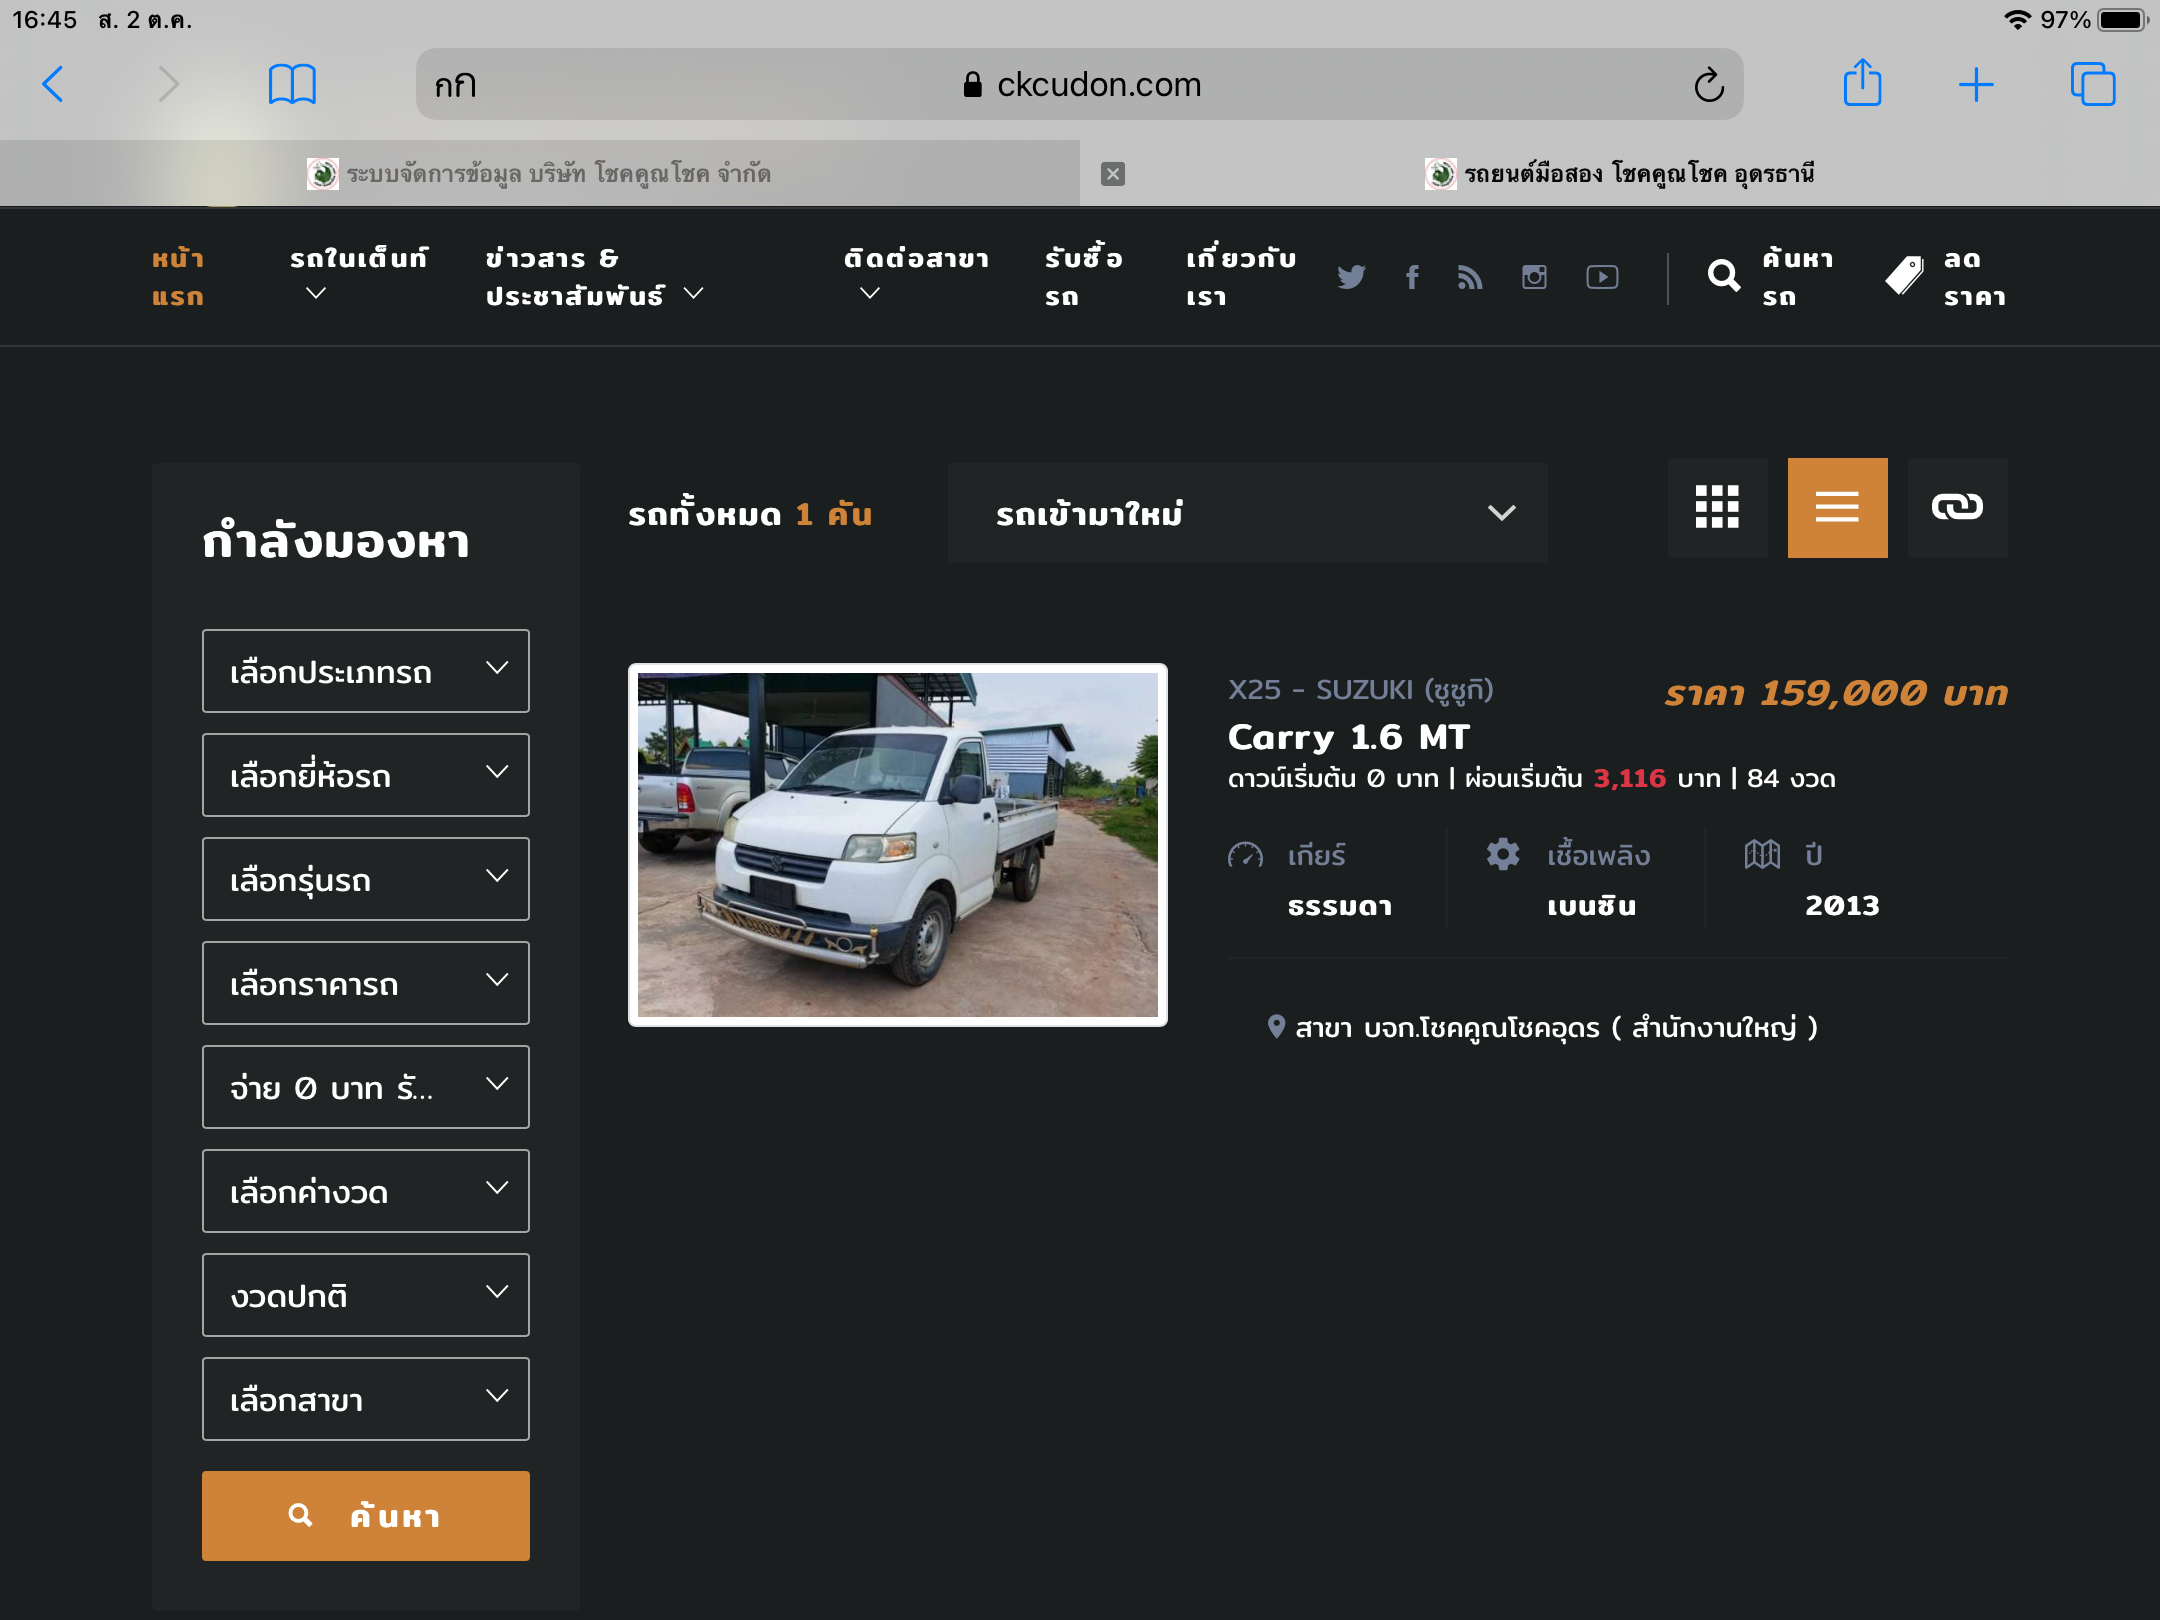The width and height of the screenshot is (2160, 1620).
Task: Open the Instagram icon link
Action: pos(1534,277)
